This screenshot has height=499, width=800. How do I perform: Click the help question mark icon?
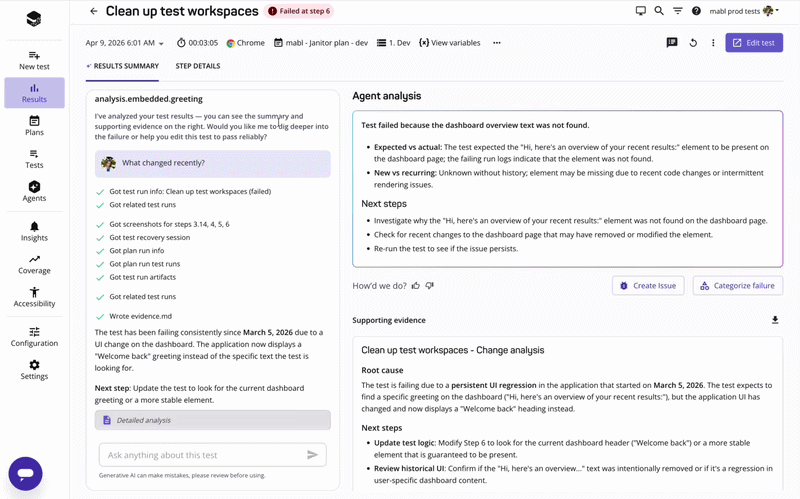click(696, 11)
